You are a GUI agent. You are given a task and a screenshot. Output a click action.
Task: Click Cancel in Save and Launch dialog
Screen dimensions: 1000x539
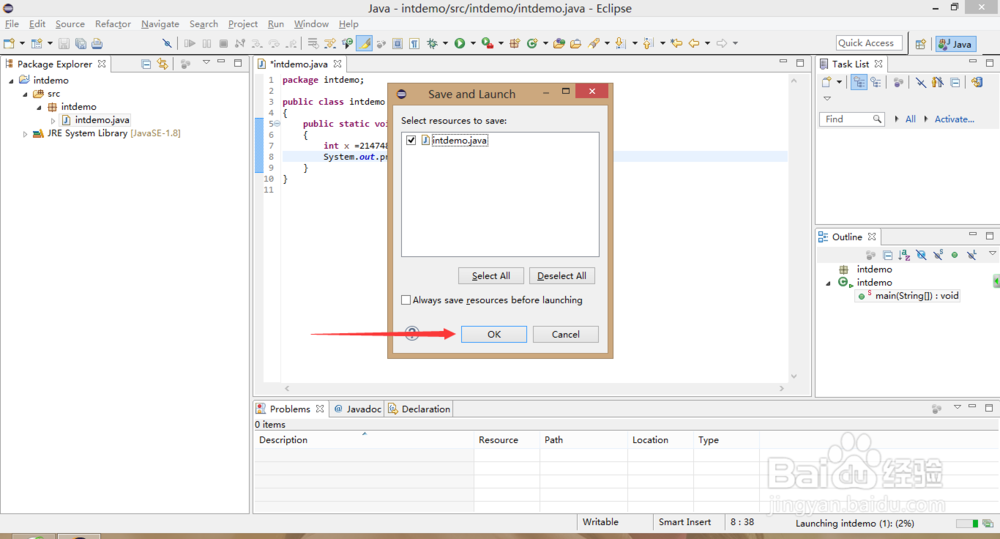click(x=566, y=334)
